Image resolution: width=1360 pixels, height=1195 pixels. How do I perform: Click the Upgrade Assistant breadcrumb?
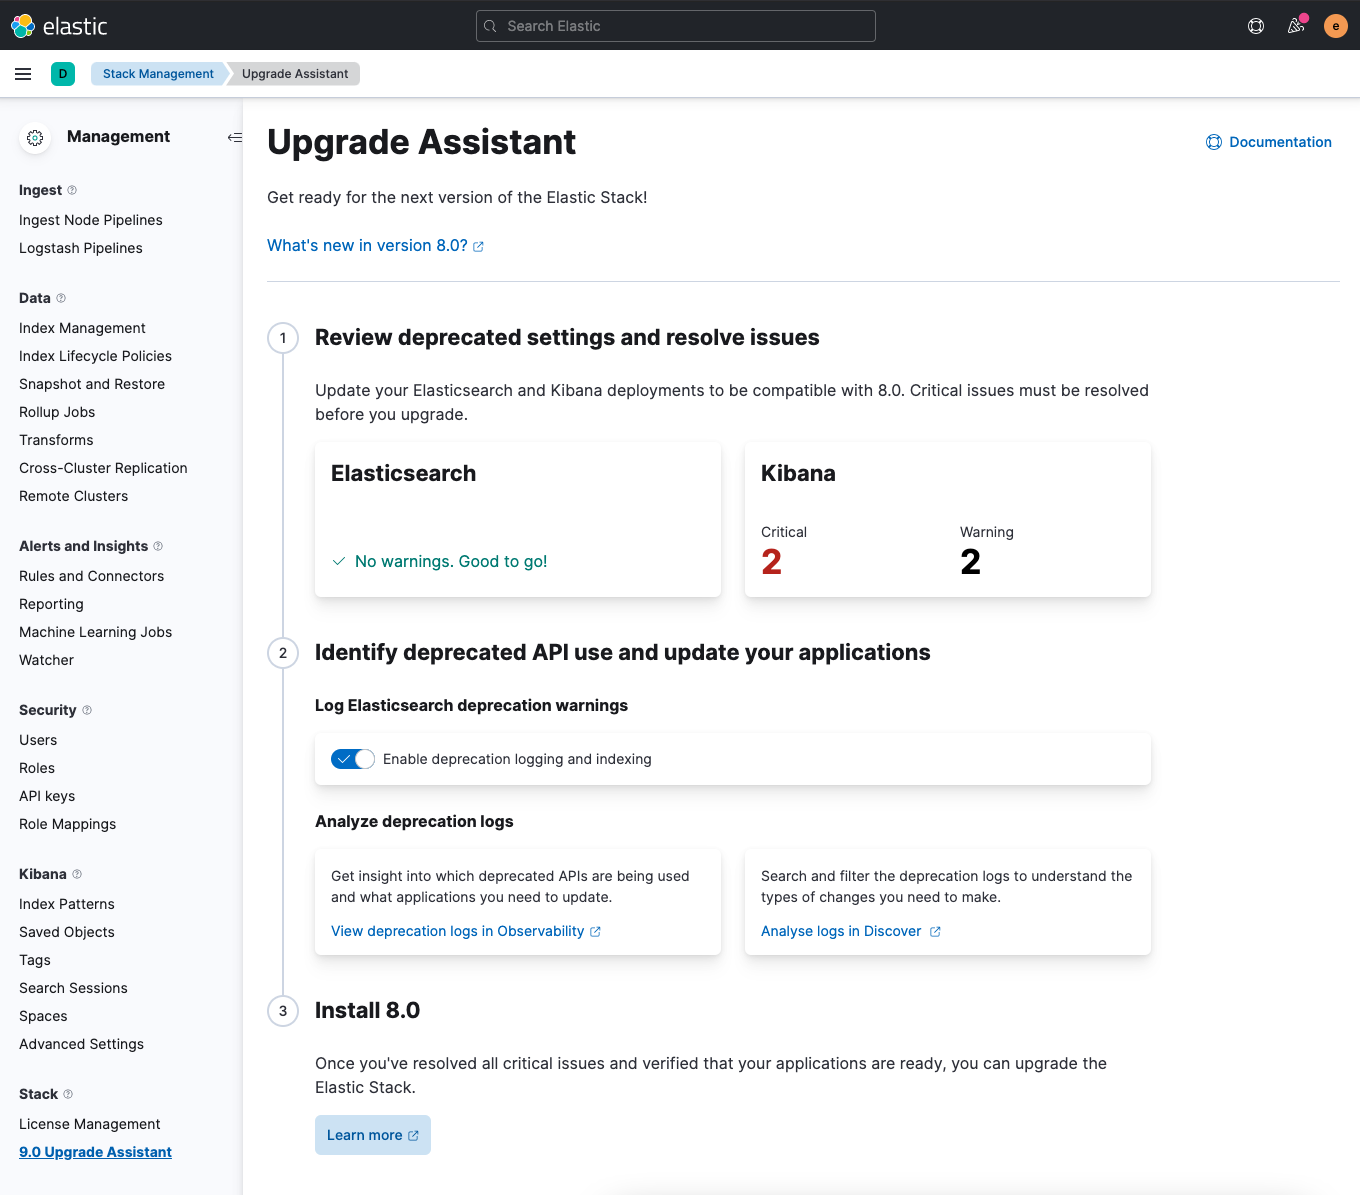click(295, 74)
